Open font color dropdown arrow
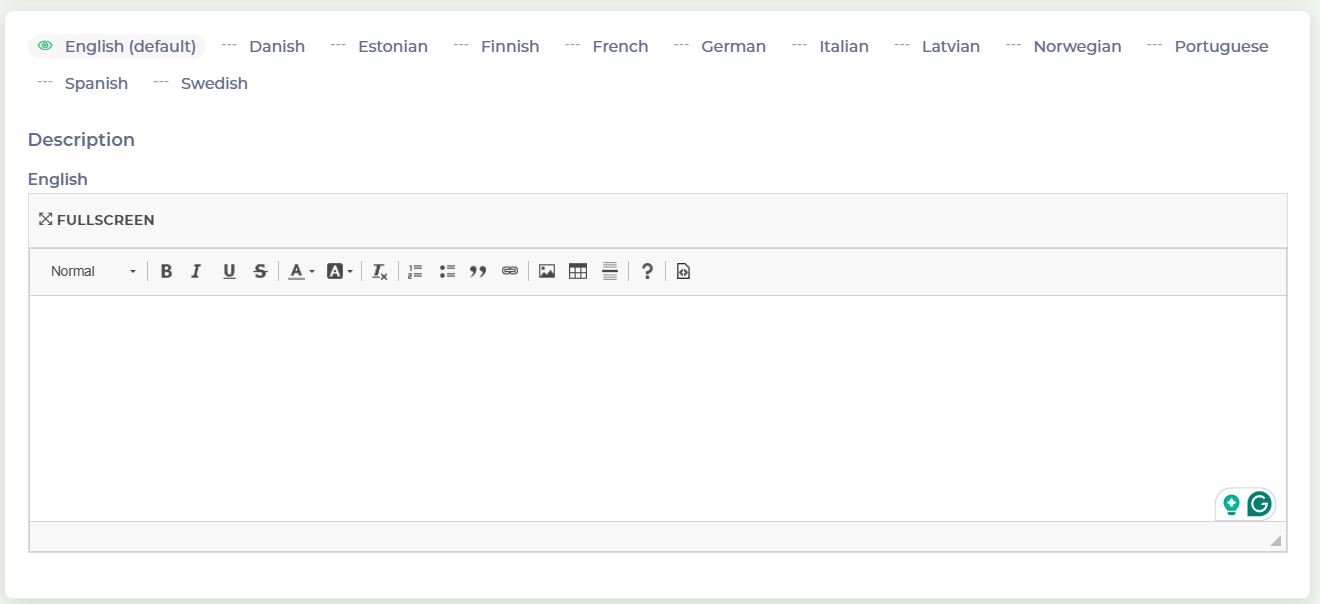 pos(312,271)
